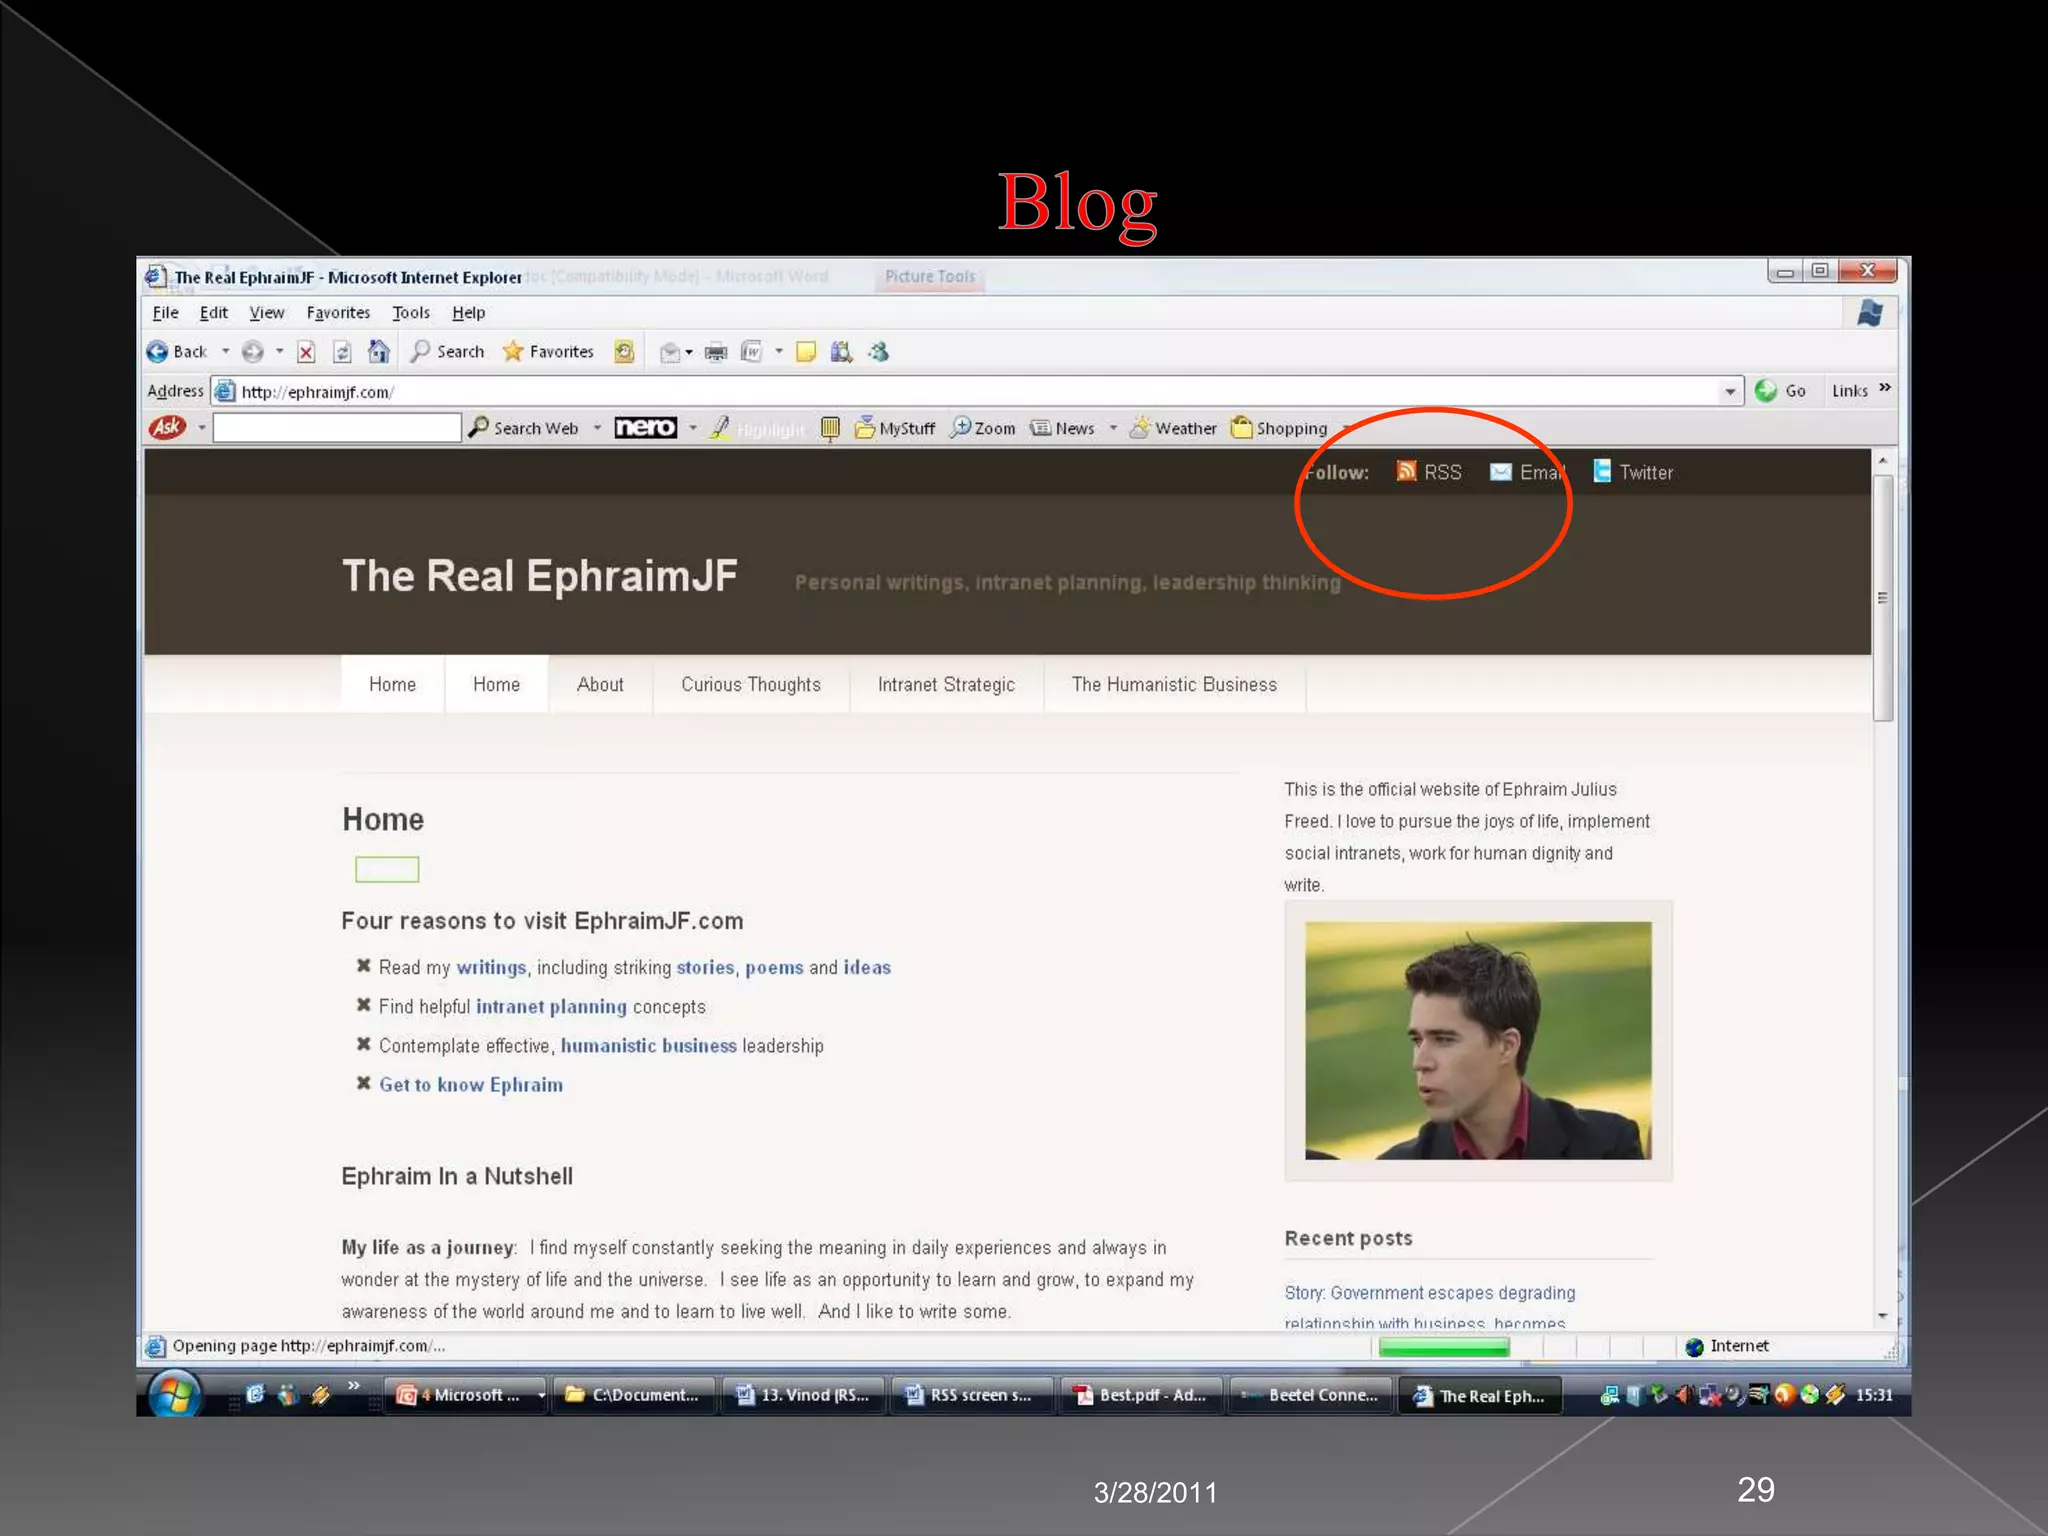The image size is (2048, 1536).
Task: Click the Stop loading icon
Action: pyautogui.click(x=306, y=352)
